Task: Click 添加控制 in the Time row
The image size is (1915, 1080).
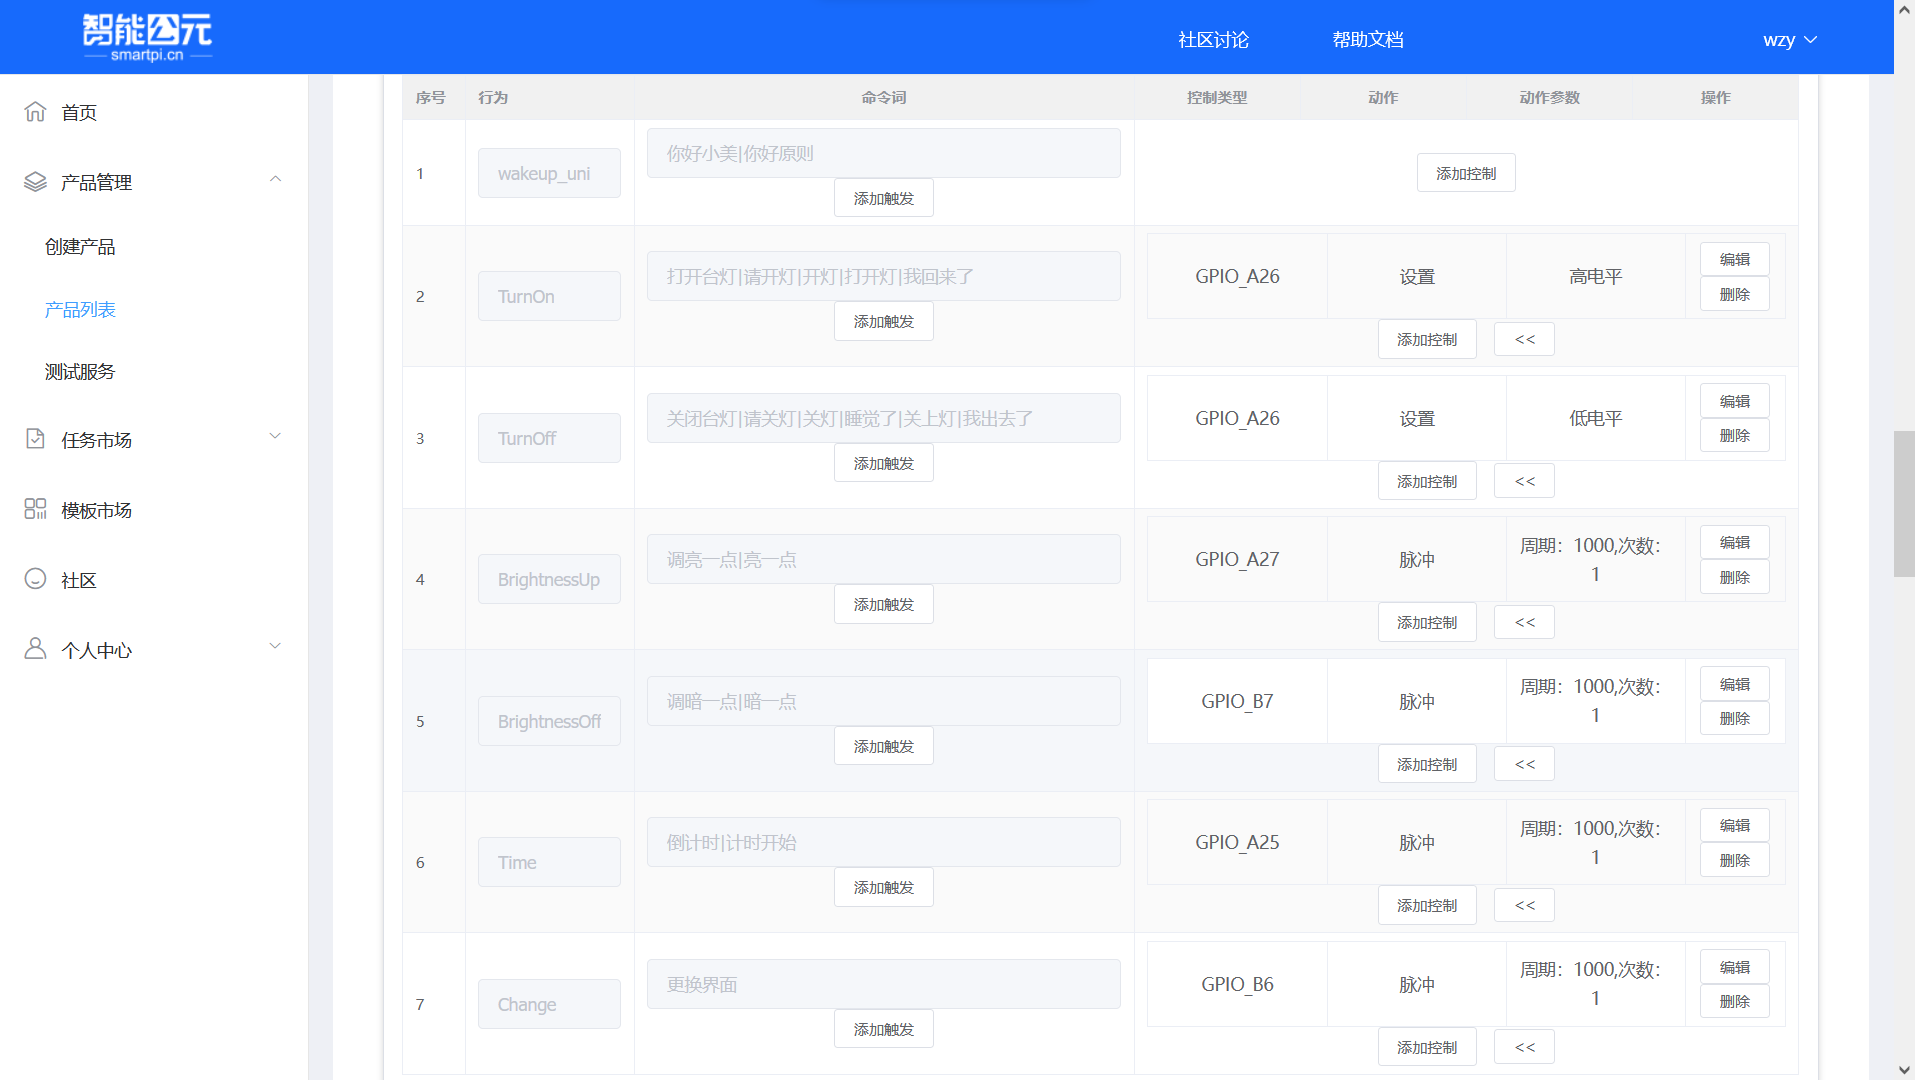Action: pos(1427,905)
